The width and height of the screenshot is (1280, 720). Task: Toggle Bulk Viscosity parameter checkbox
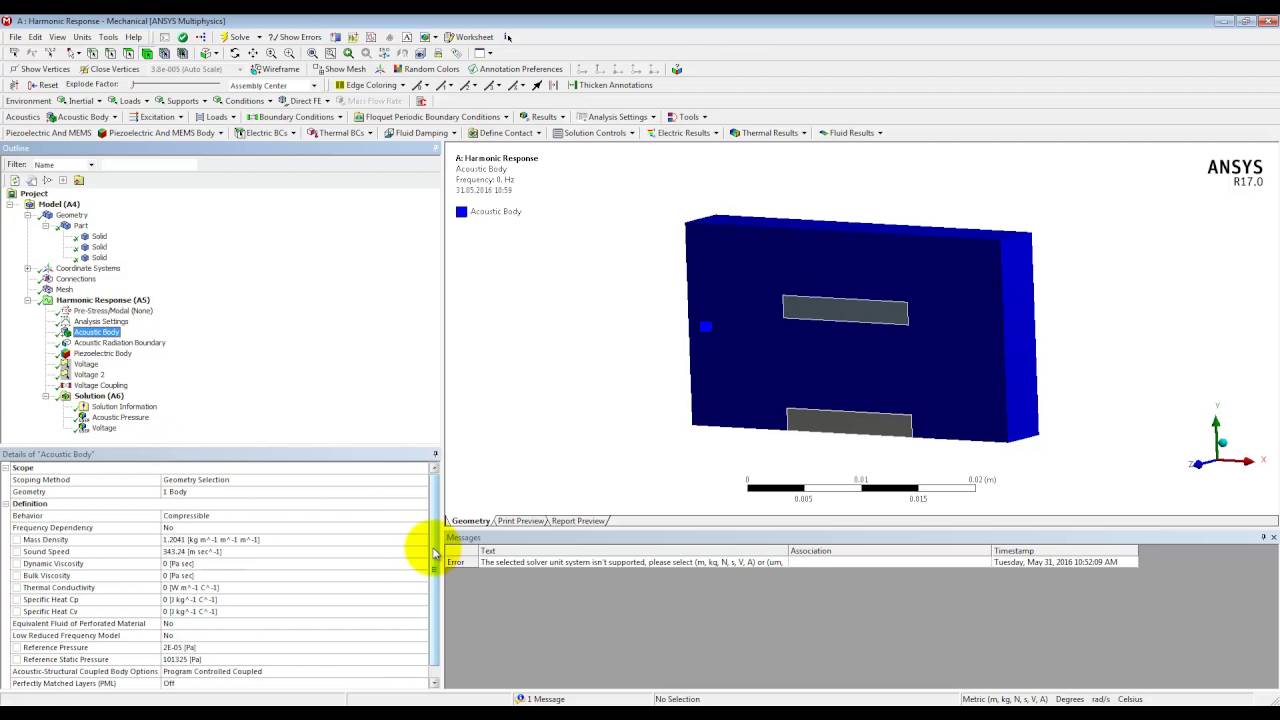pyautogui.click(x=16, y=576)
